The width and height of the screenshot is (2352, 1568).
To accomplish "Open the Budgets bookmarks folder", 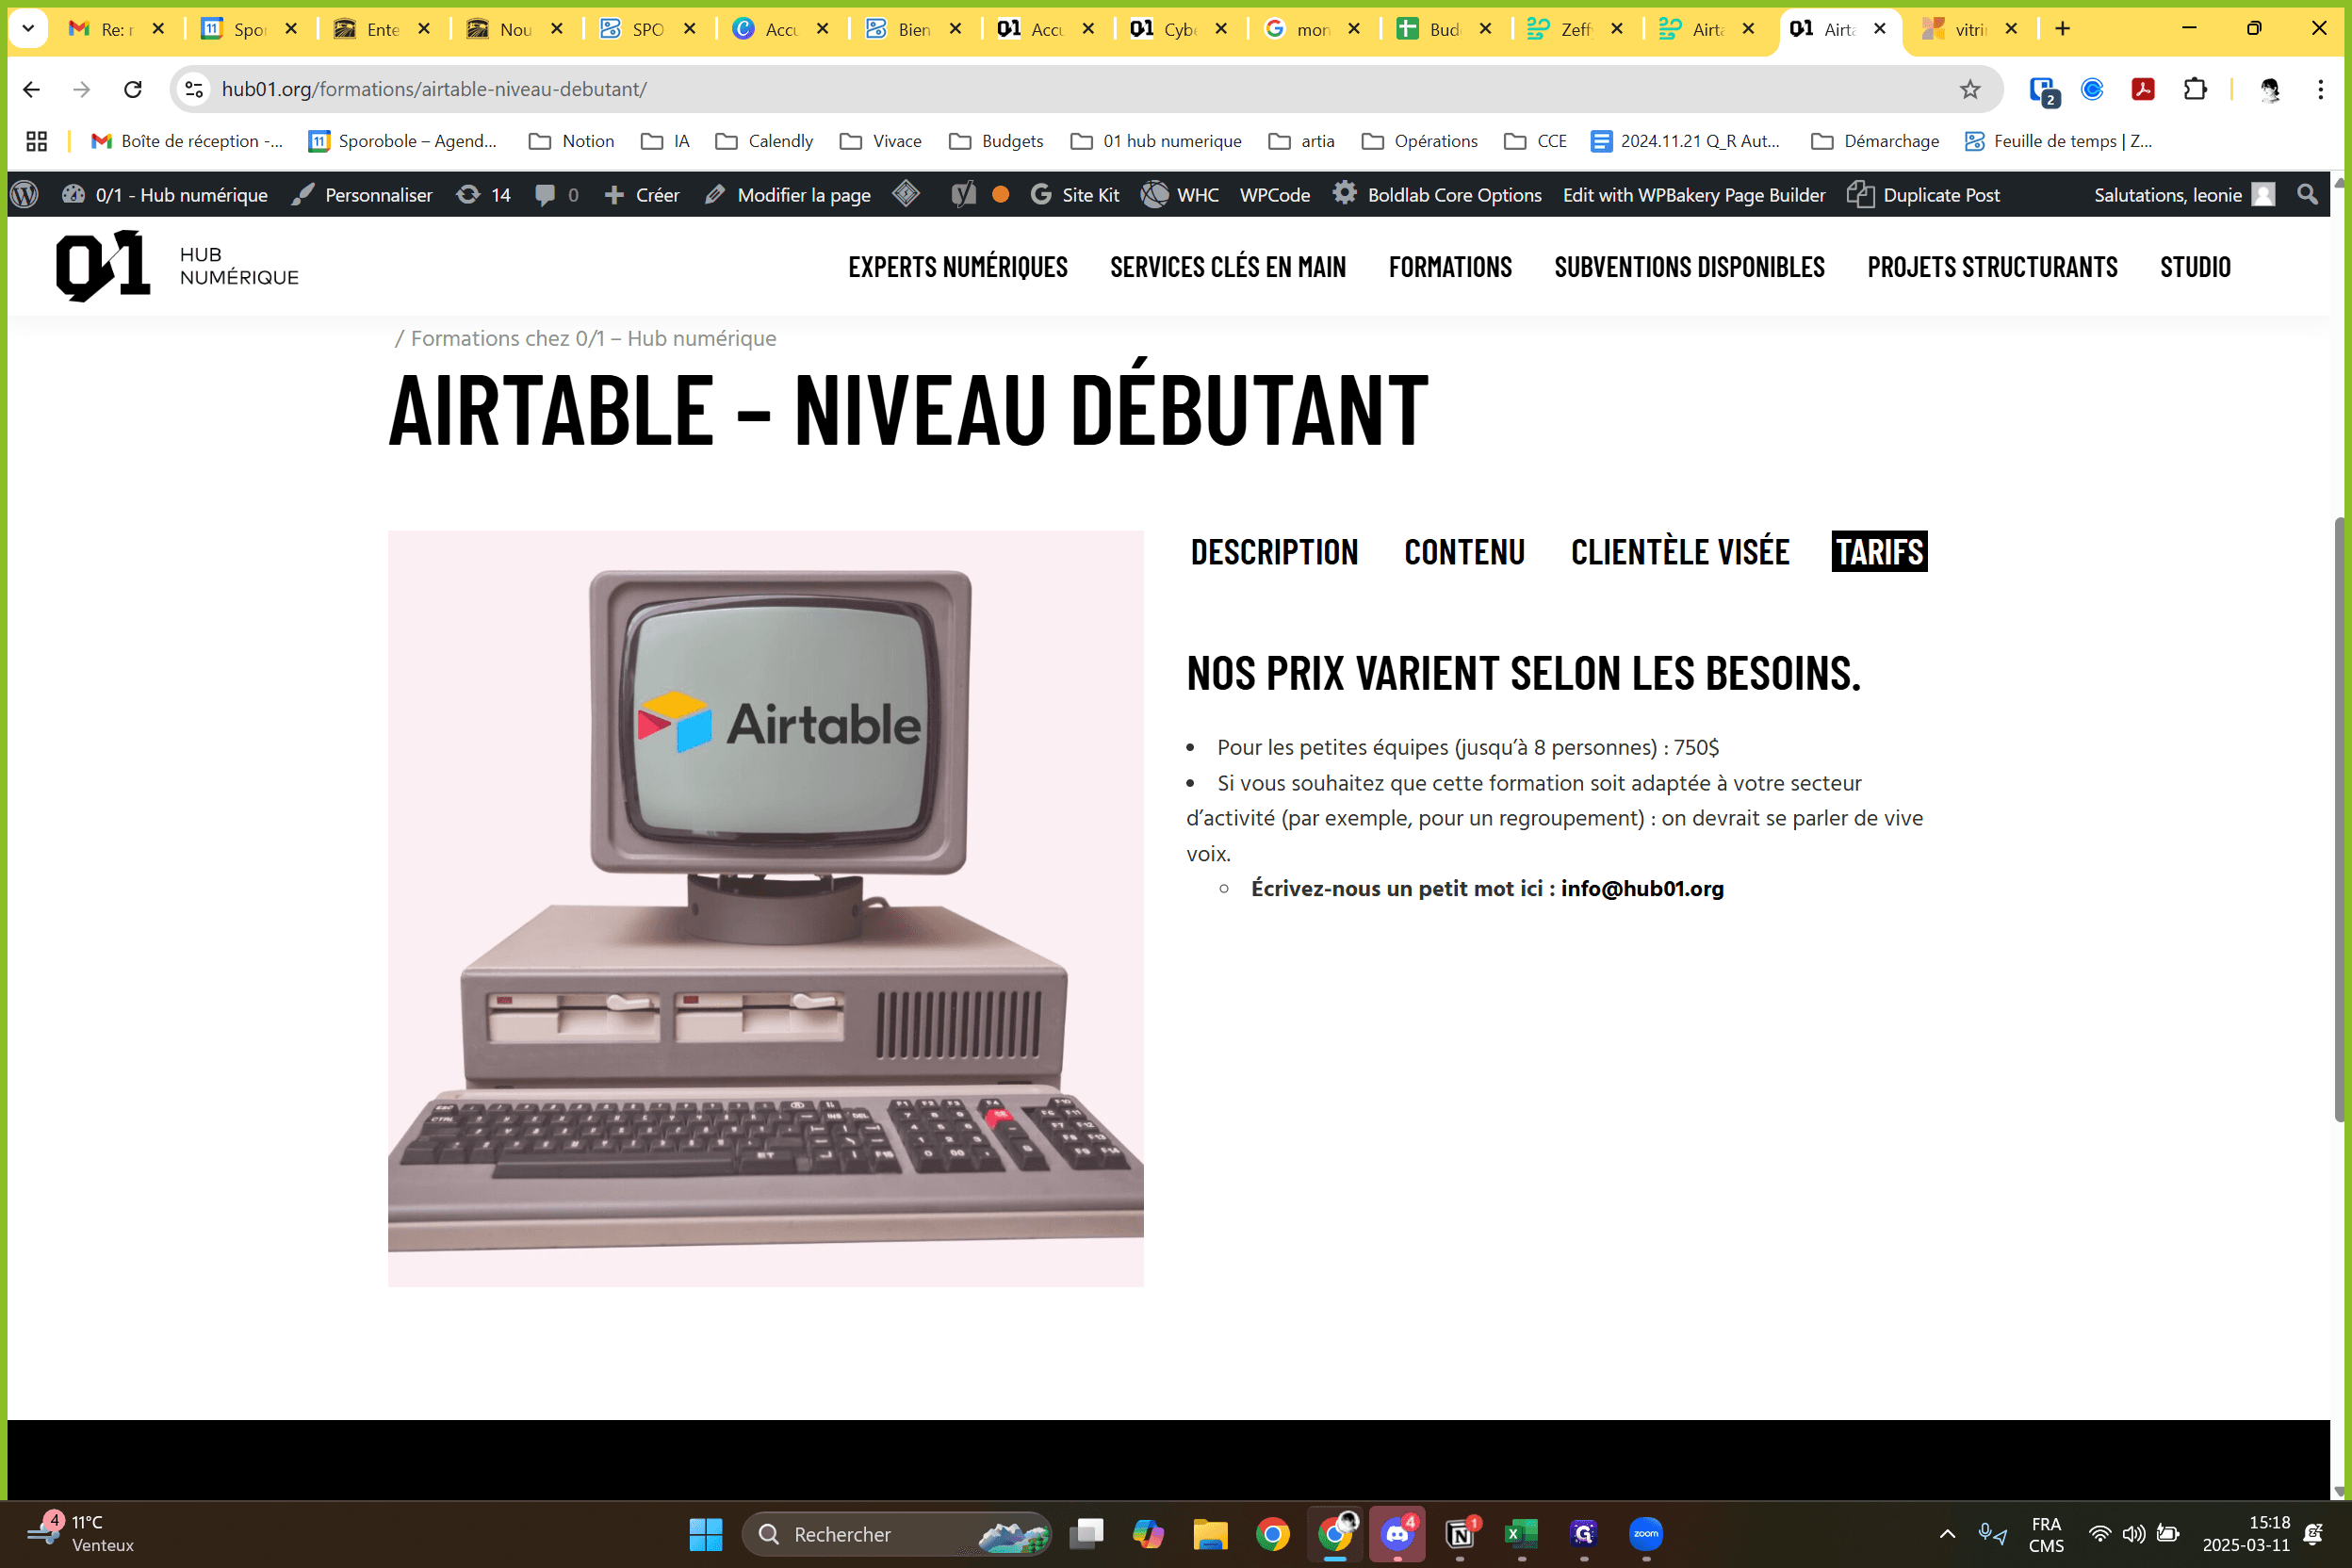I will tap(996, 141).
